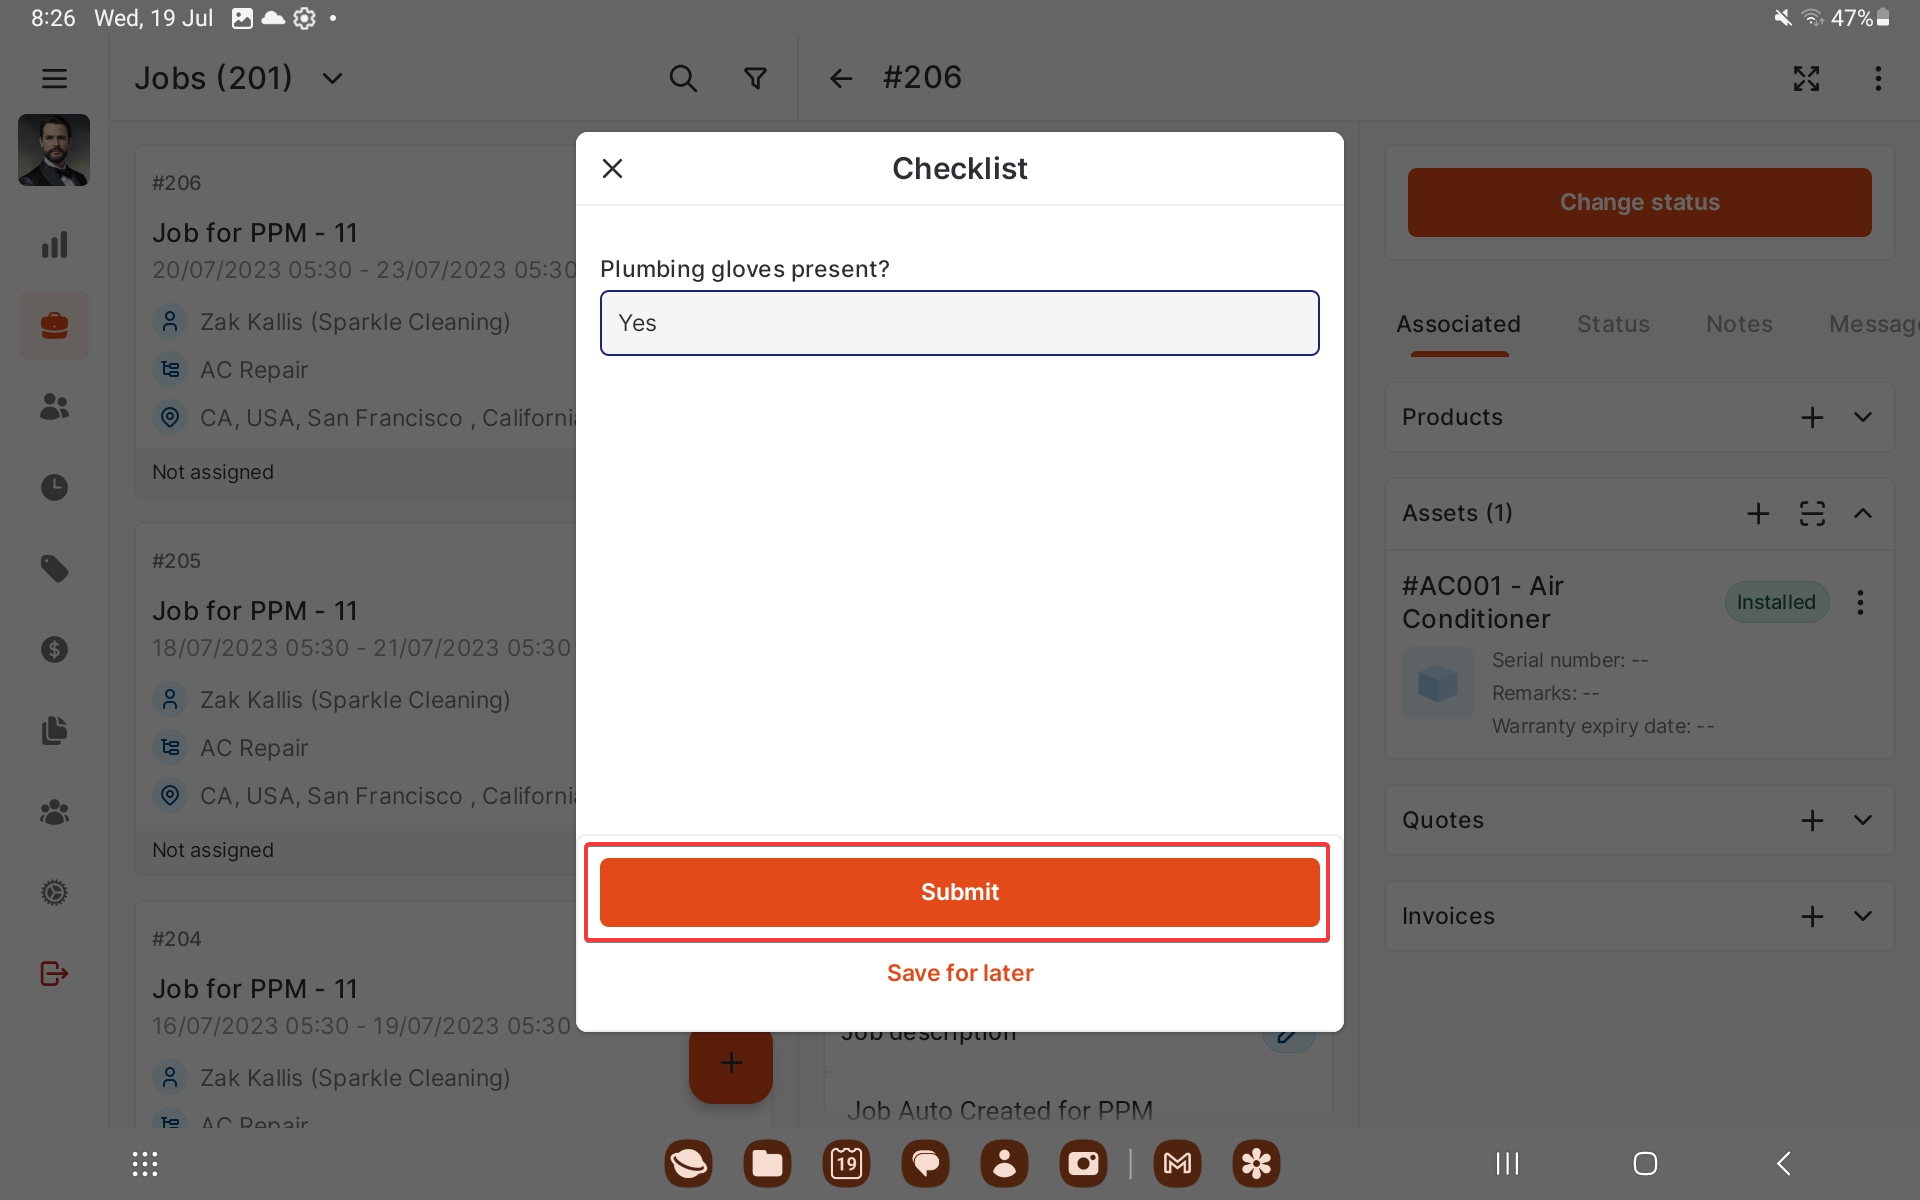Open the customers sidebar icon
The image size is (1920, 1200).
pos(54,406)
